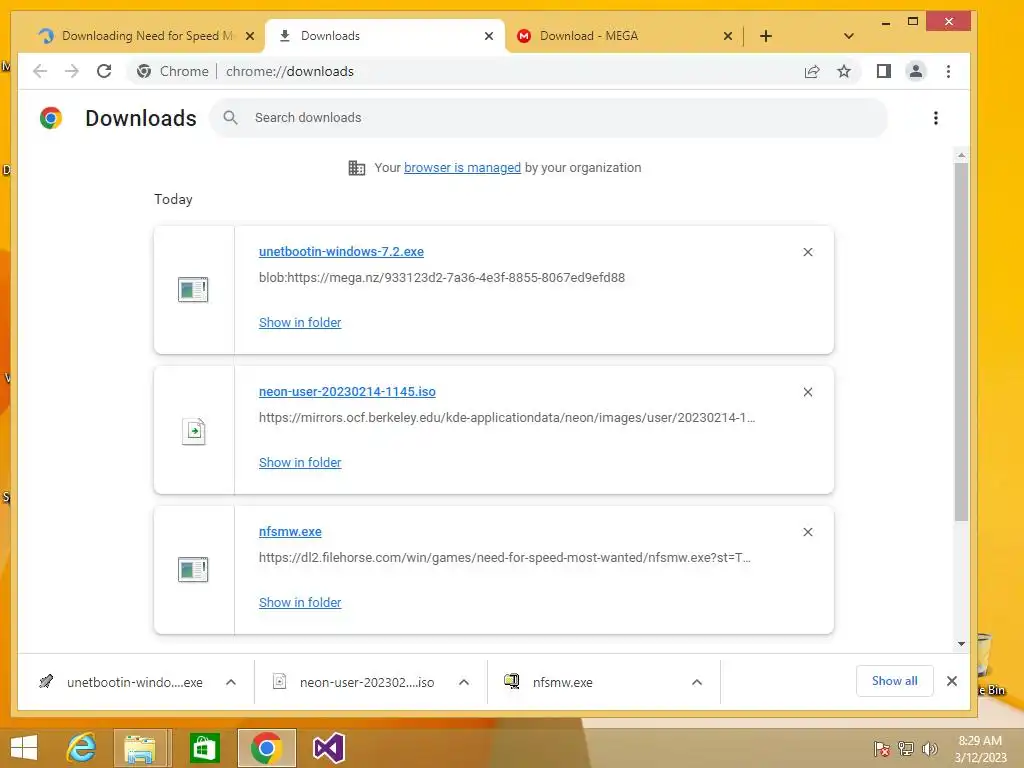Click the dl2.filehorse.com source URL
Screen dimensions: 1024x768
(x=504, y=558)
